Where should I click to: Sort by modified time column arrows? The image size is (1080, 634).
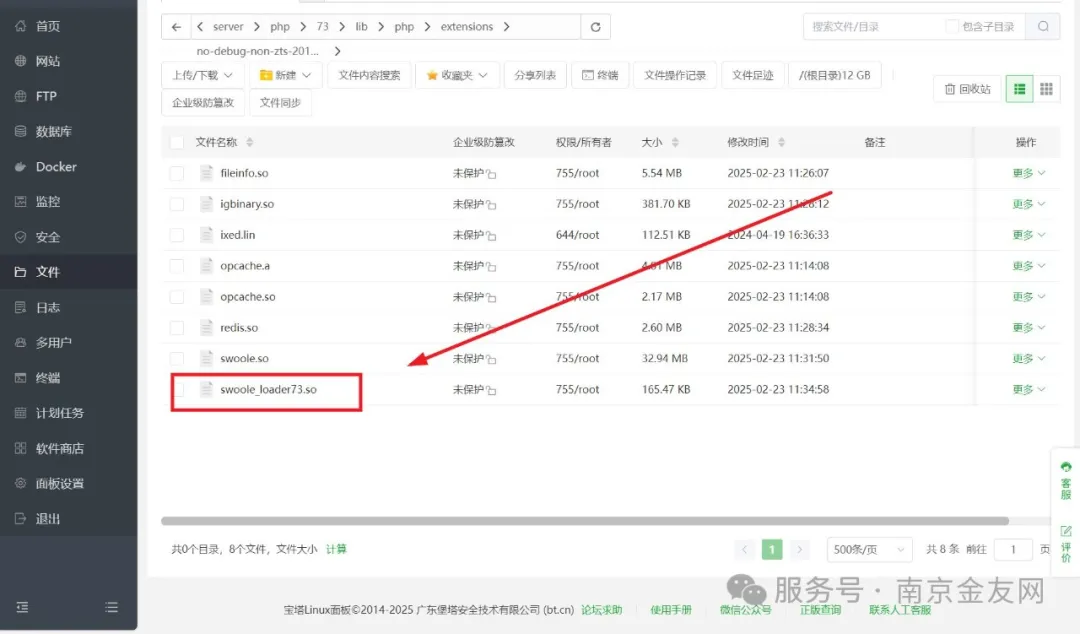781,142
